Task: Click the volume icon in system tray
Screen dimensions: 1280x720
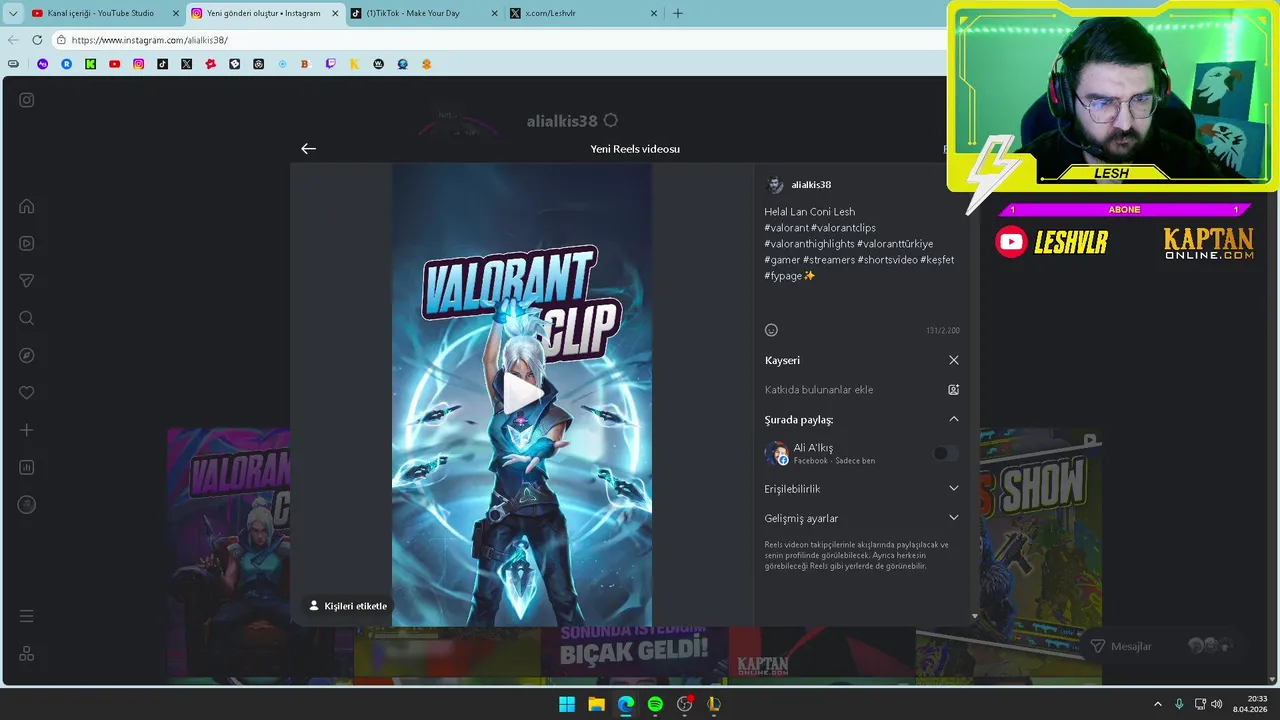Action: click(1217, 704)
